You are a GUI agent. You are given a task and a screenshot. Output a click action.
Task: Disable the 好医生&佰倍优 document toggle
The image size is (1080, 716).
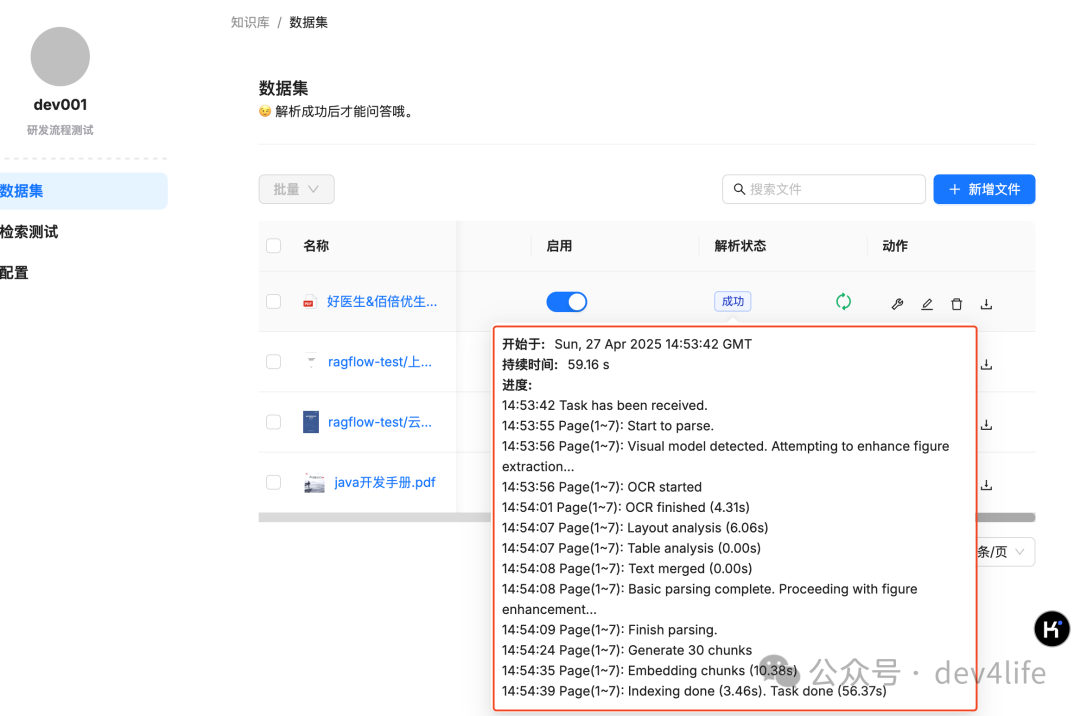(x=567, y=301)
